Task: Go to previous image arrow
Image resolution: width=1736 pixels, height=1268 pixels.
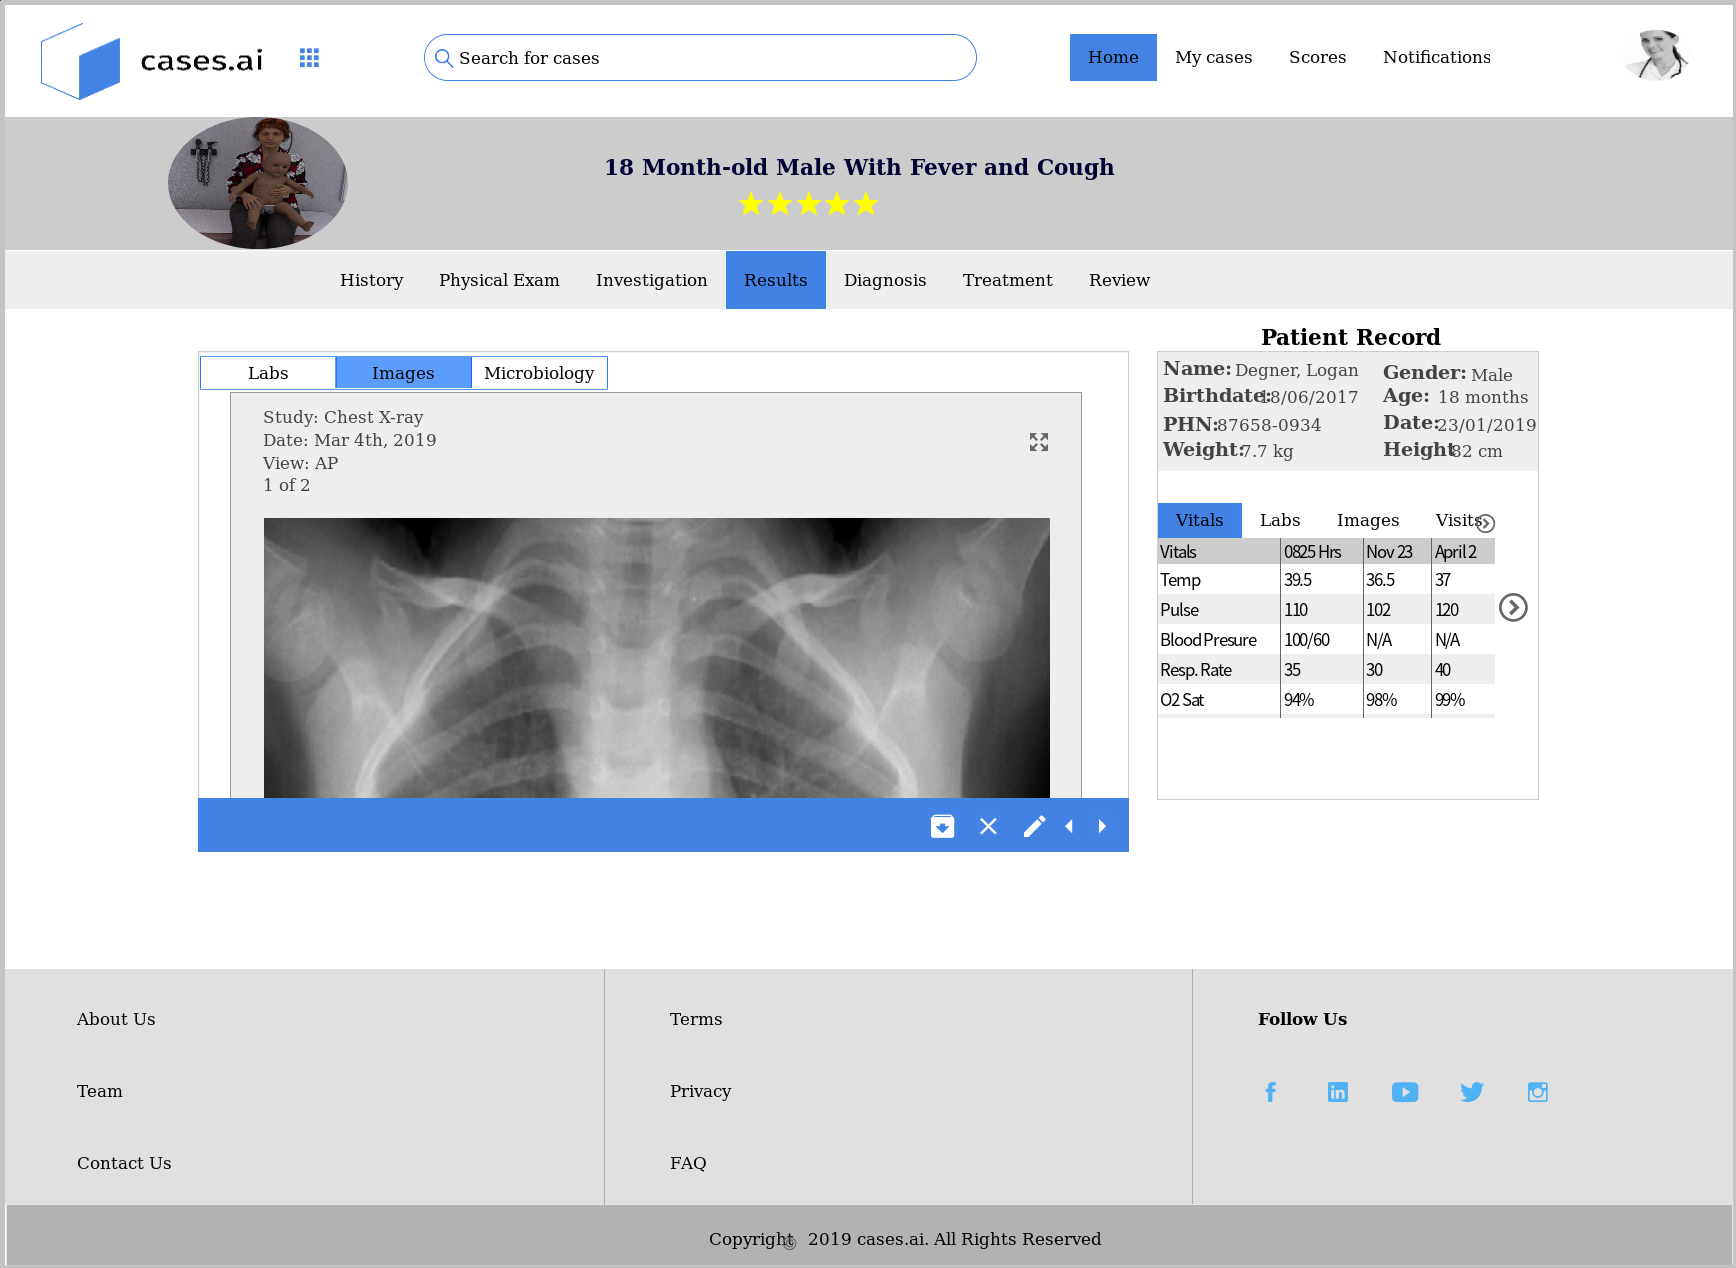Action: (x=1069, y=826)
